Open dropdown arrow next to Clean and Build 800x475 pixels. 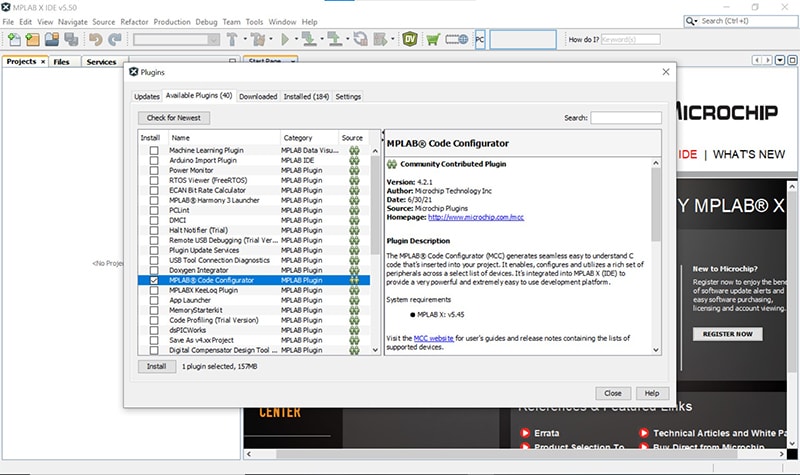270,39
